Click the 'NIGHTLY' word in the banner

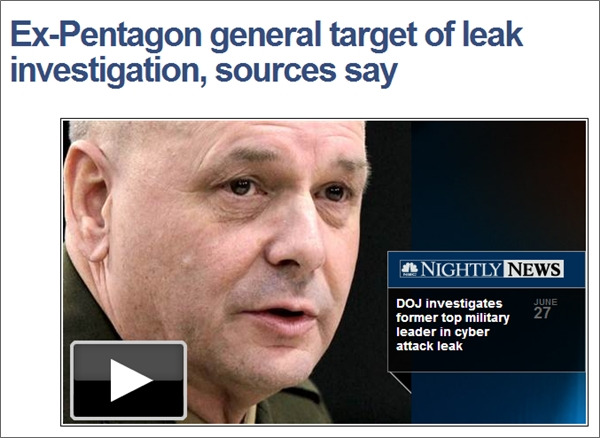click(461, 269)
